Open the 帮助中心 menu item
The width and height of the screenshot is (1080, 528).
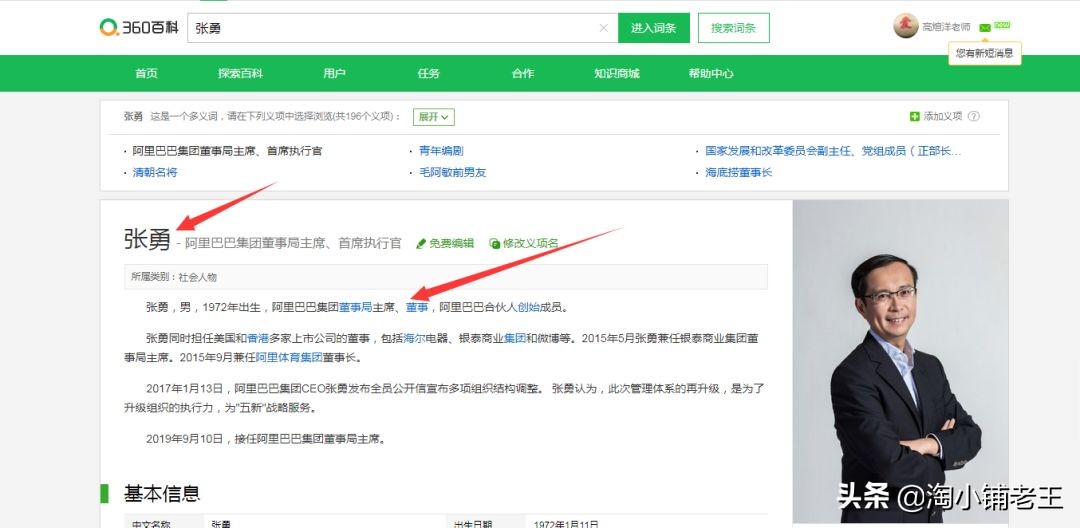(711, 73)
